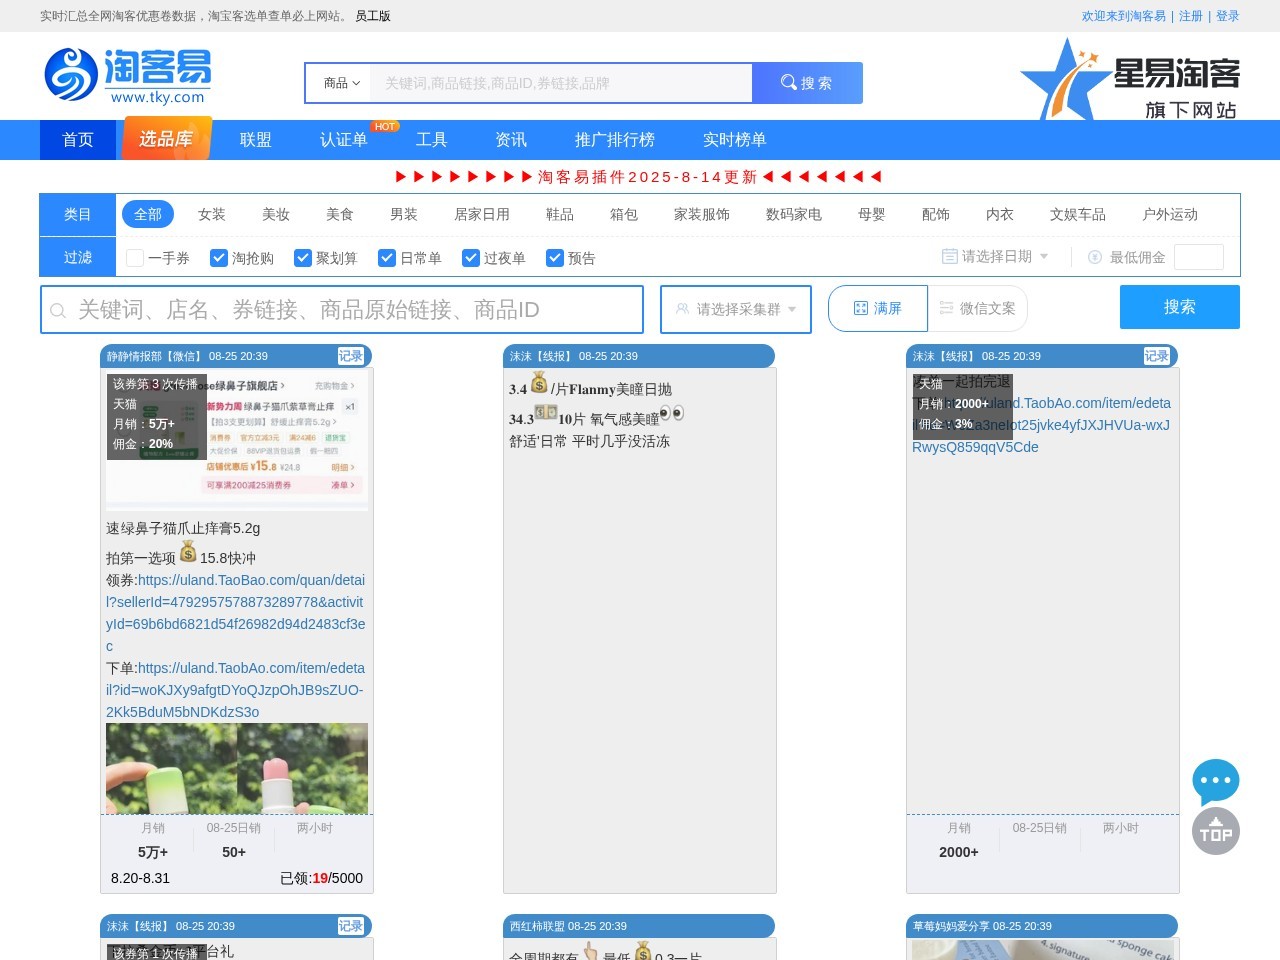Click the 速绿鼻子猫爪止痒膏5.2g title
The width and height of the screenshot is (1280, 960).
click(x=183, y=528)
